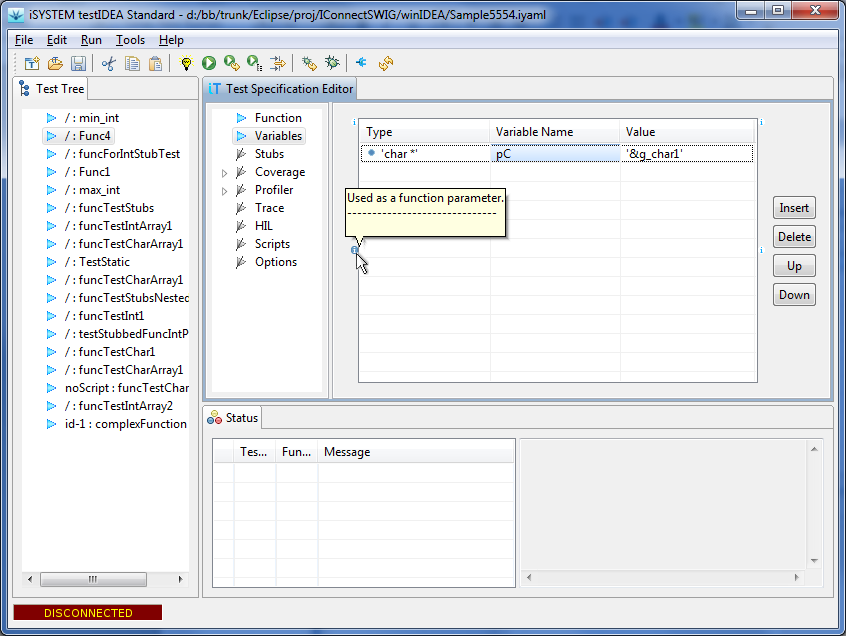This screenshot has width=846, height=636.
Task: Select test '/ : min_int' in the tree
Action: point(92,118)
